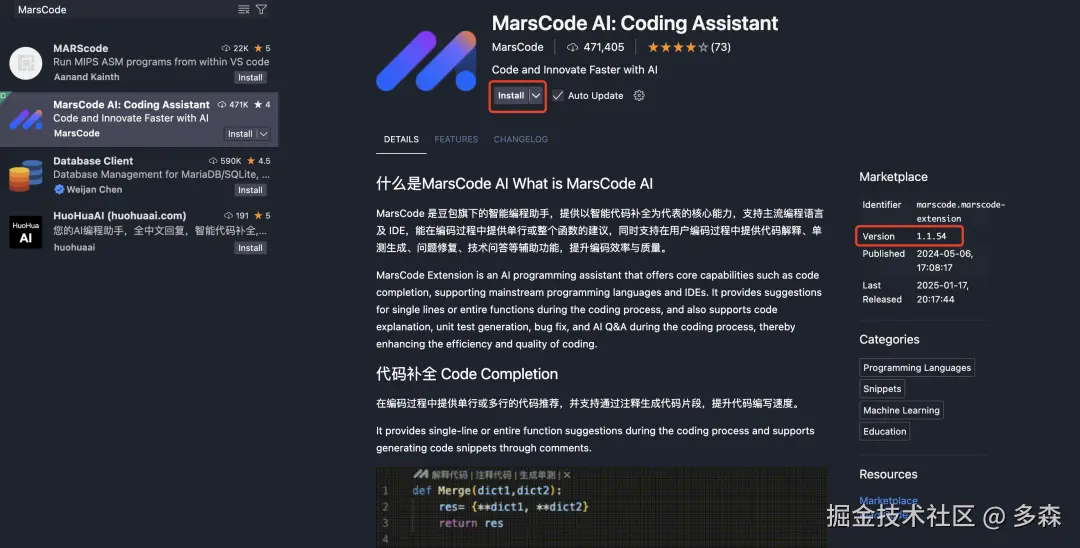Click the MarsCode AI list item logo
The width and height of the screenshot is (1080, 548).
pyautogui.click(x=25, y=120)
